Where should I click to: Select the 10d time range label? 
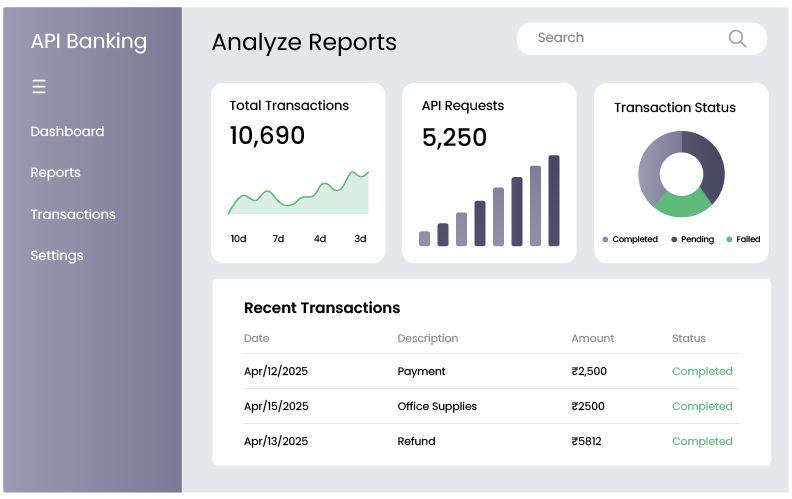coord(238,239)
